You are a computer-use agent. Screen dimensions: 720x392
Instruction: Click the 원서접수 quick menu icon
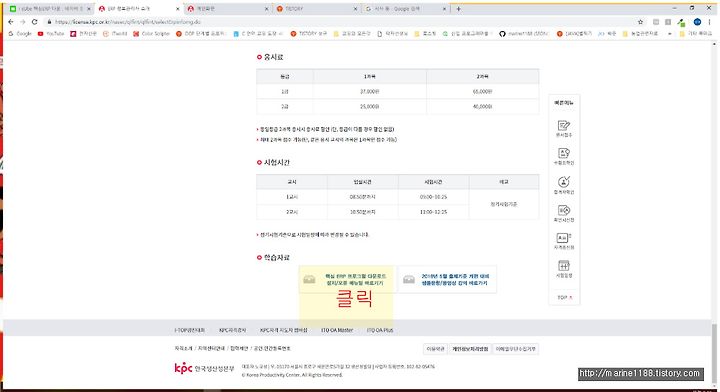564,129
